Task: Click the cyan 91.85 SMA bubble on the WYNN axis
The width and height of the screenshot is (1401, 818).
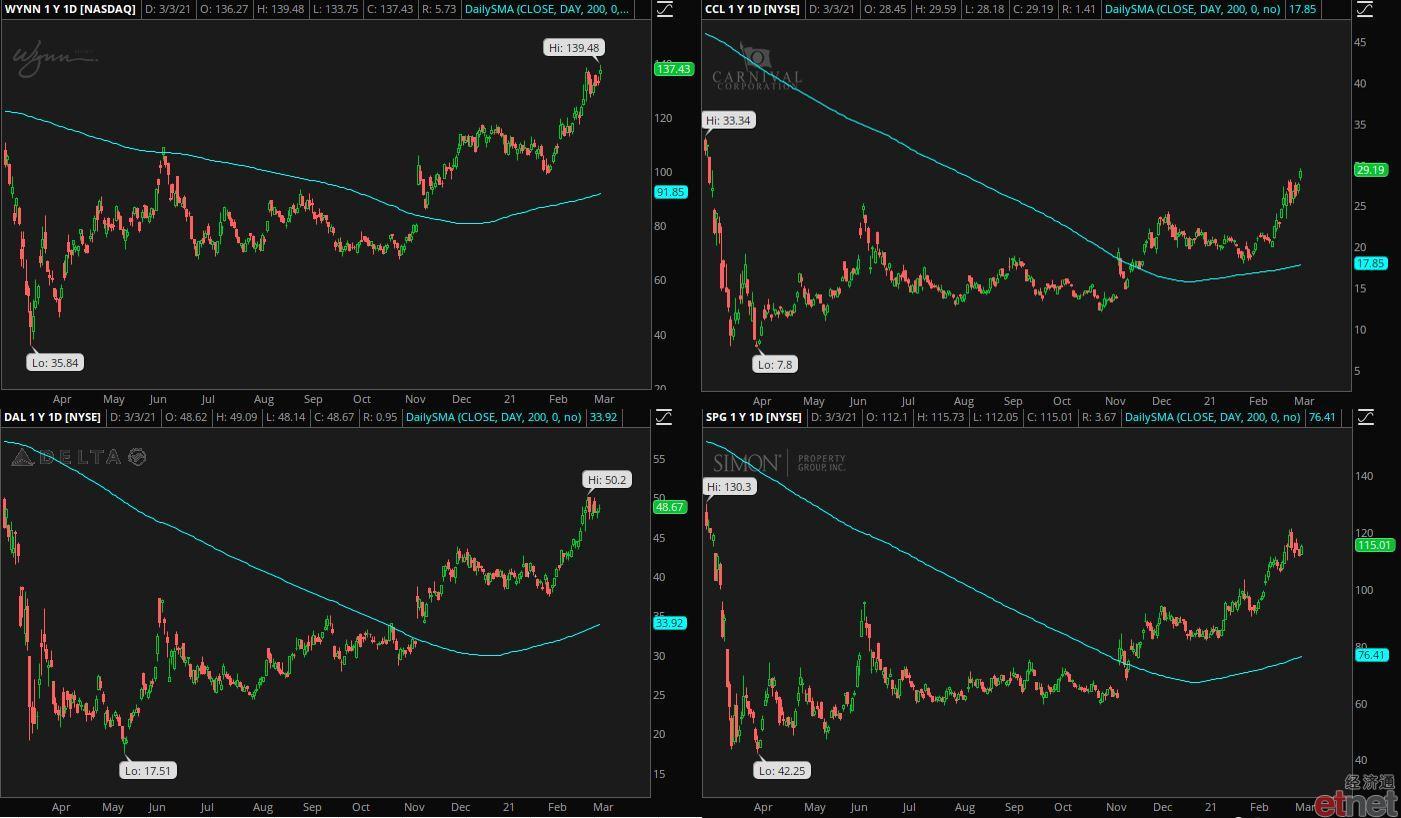Action: 670,192
